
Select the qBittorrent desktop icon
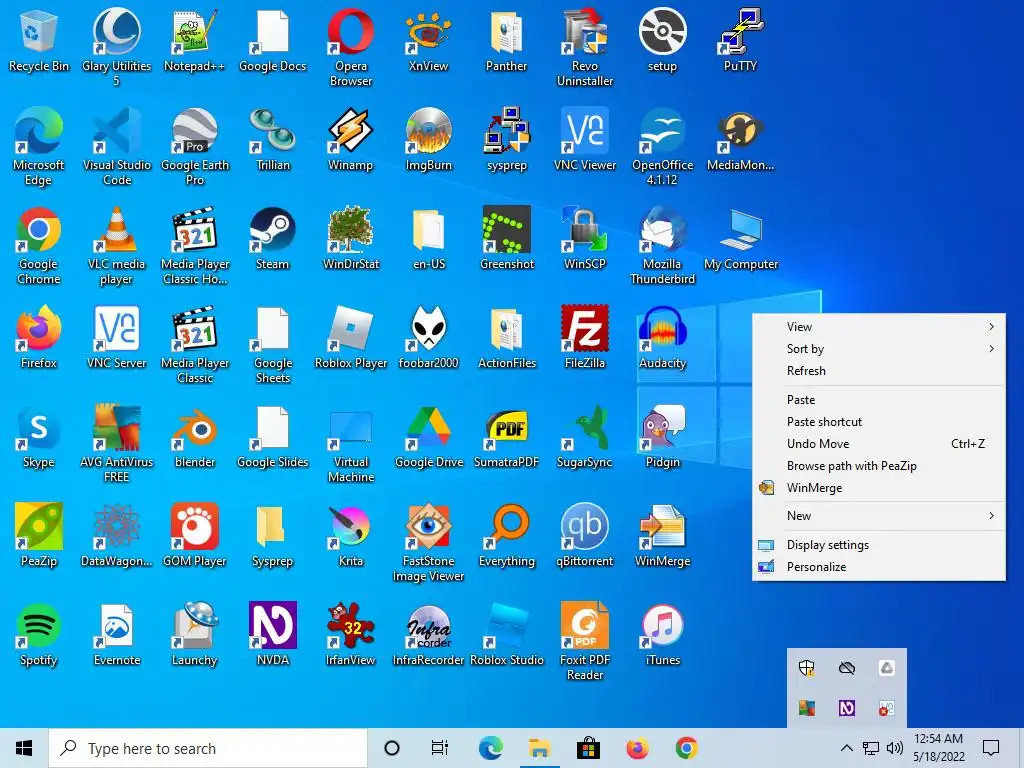point(584,536)
